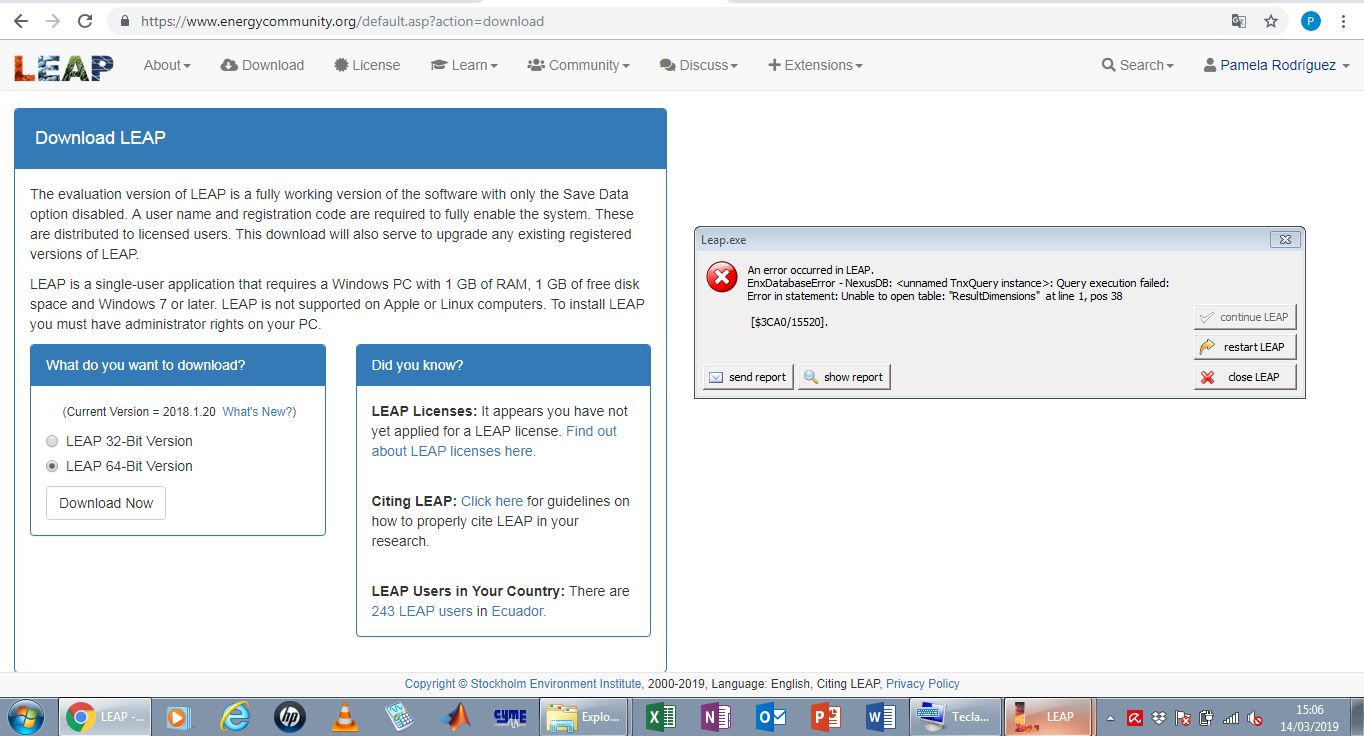Open the License nav item
This screenshot has width=1364, height=736.
367,65
